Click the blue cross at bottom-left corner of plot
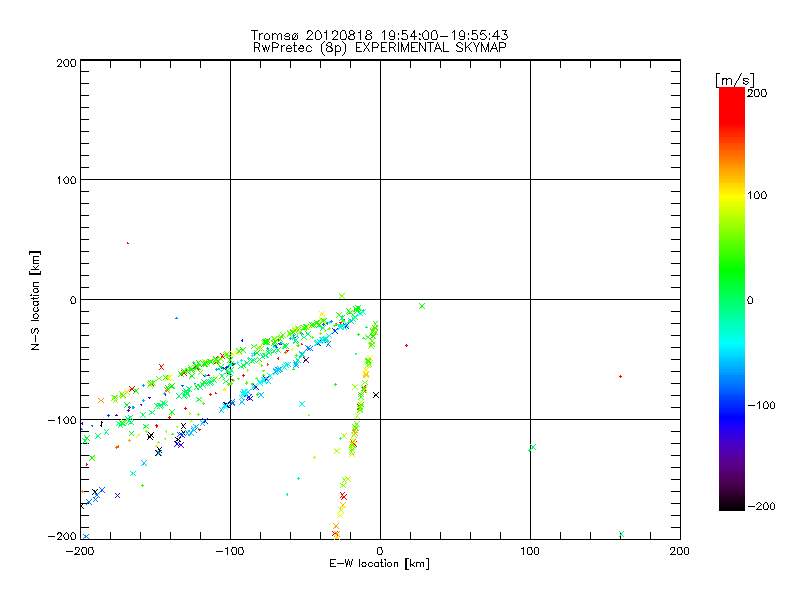The image size is (800, 600). pos(86,536)
